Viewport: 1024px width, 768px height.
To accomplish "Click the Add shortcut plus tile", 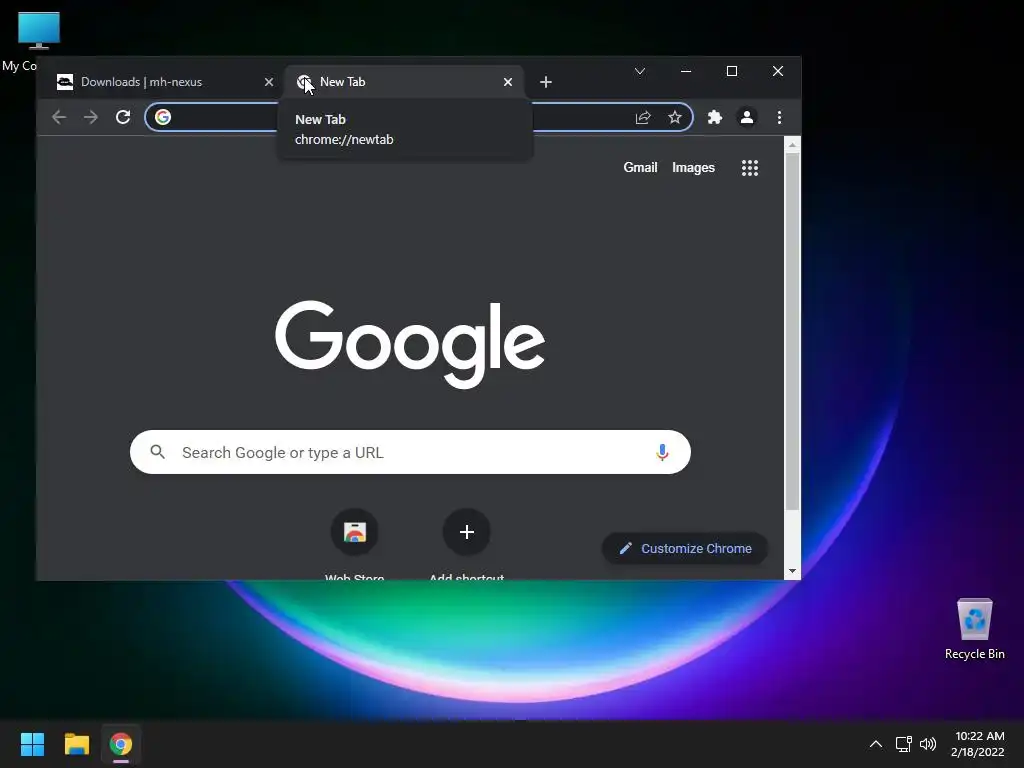I will point(466,532).
